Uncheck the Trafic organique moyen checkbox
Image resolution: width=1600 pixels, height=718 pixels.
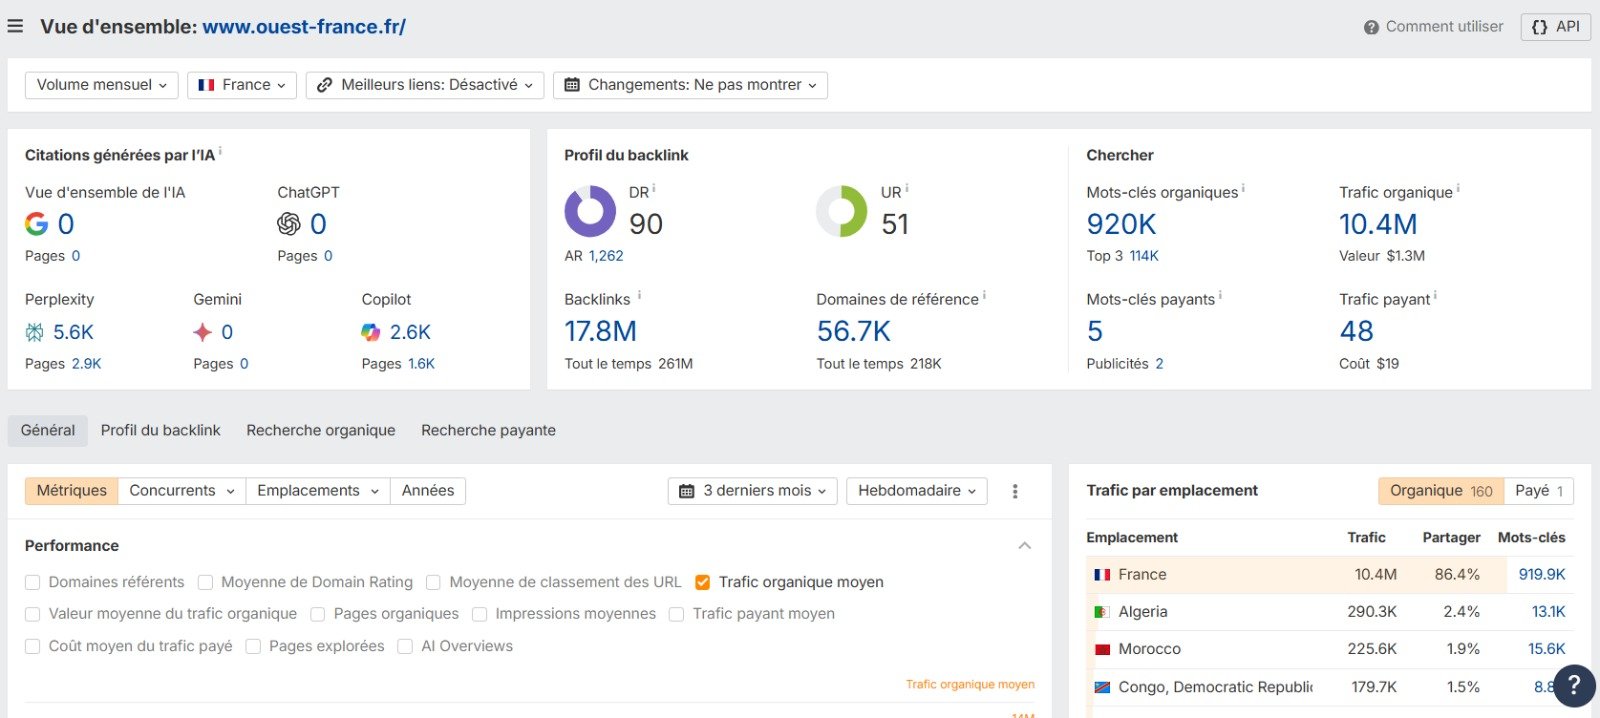point(703,582)
